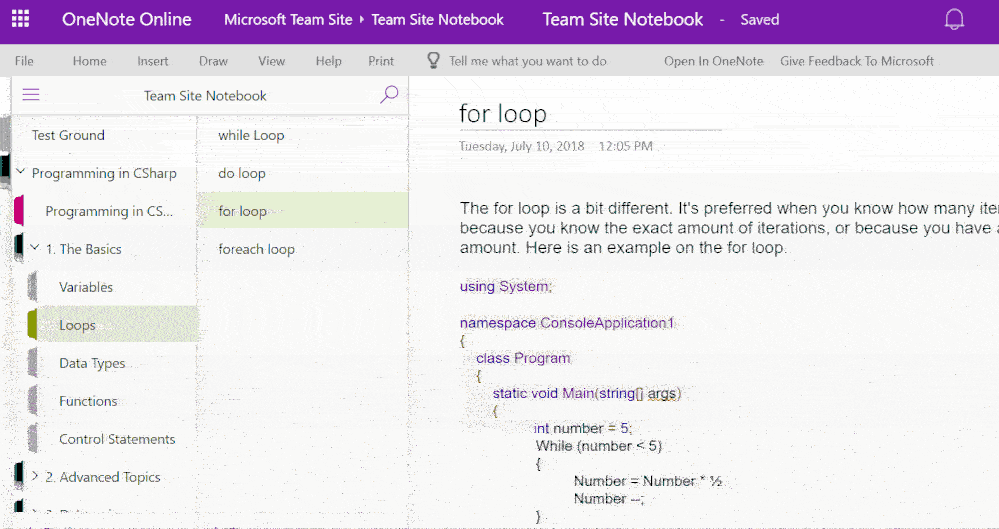Click the 'static void Main' line
The width and height of the screenshot is (999, 529).
coord(587,393)
